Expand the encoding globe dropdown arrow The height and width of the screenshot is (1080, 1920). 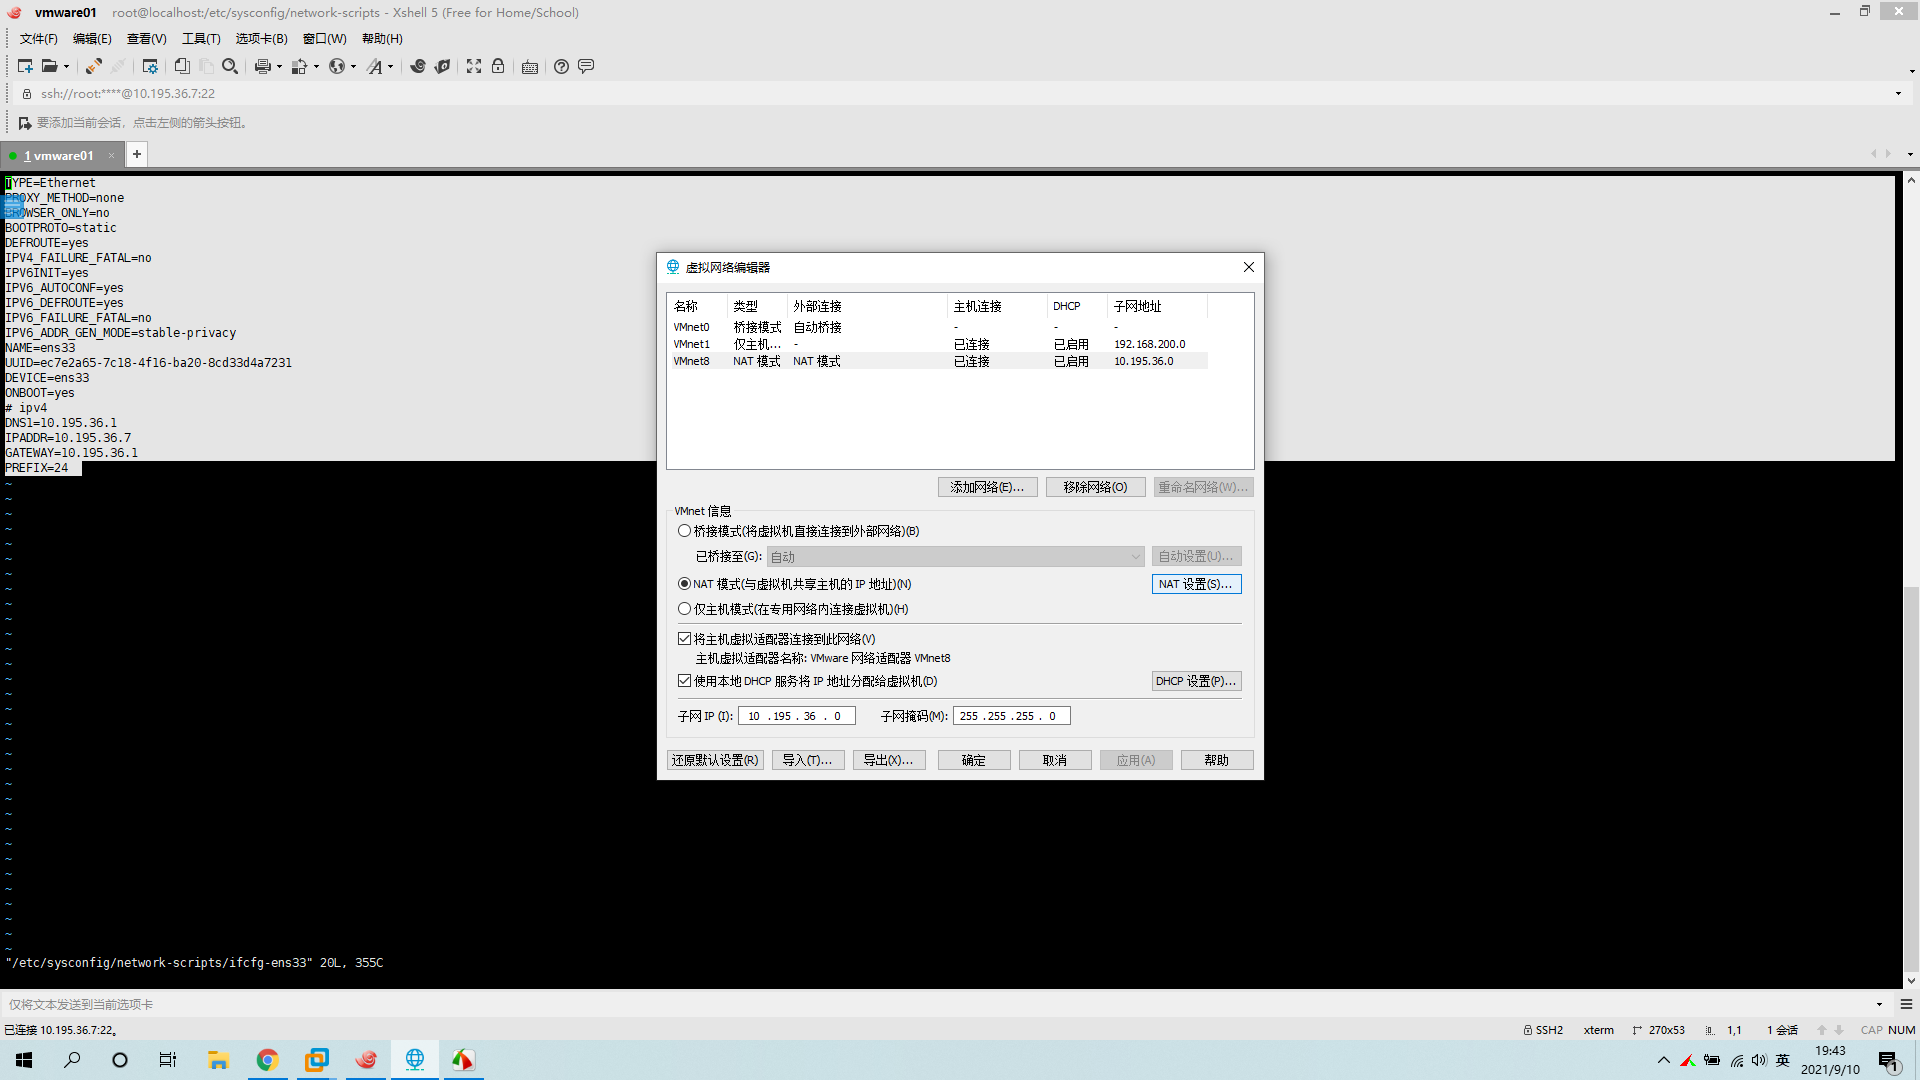click(x=353, y=67)
